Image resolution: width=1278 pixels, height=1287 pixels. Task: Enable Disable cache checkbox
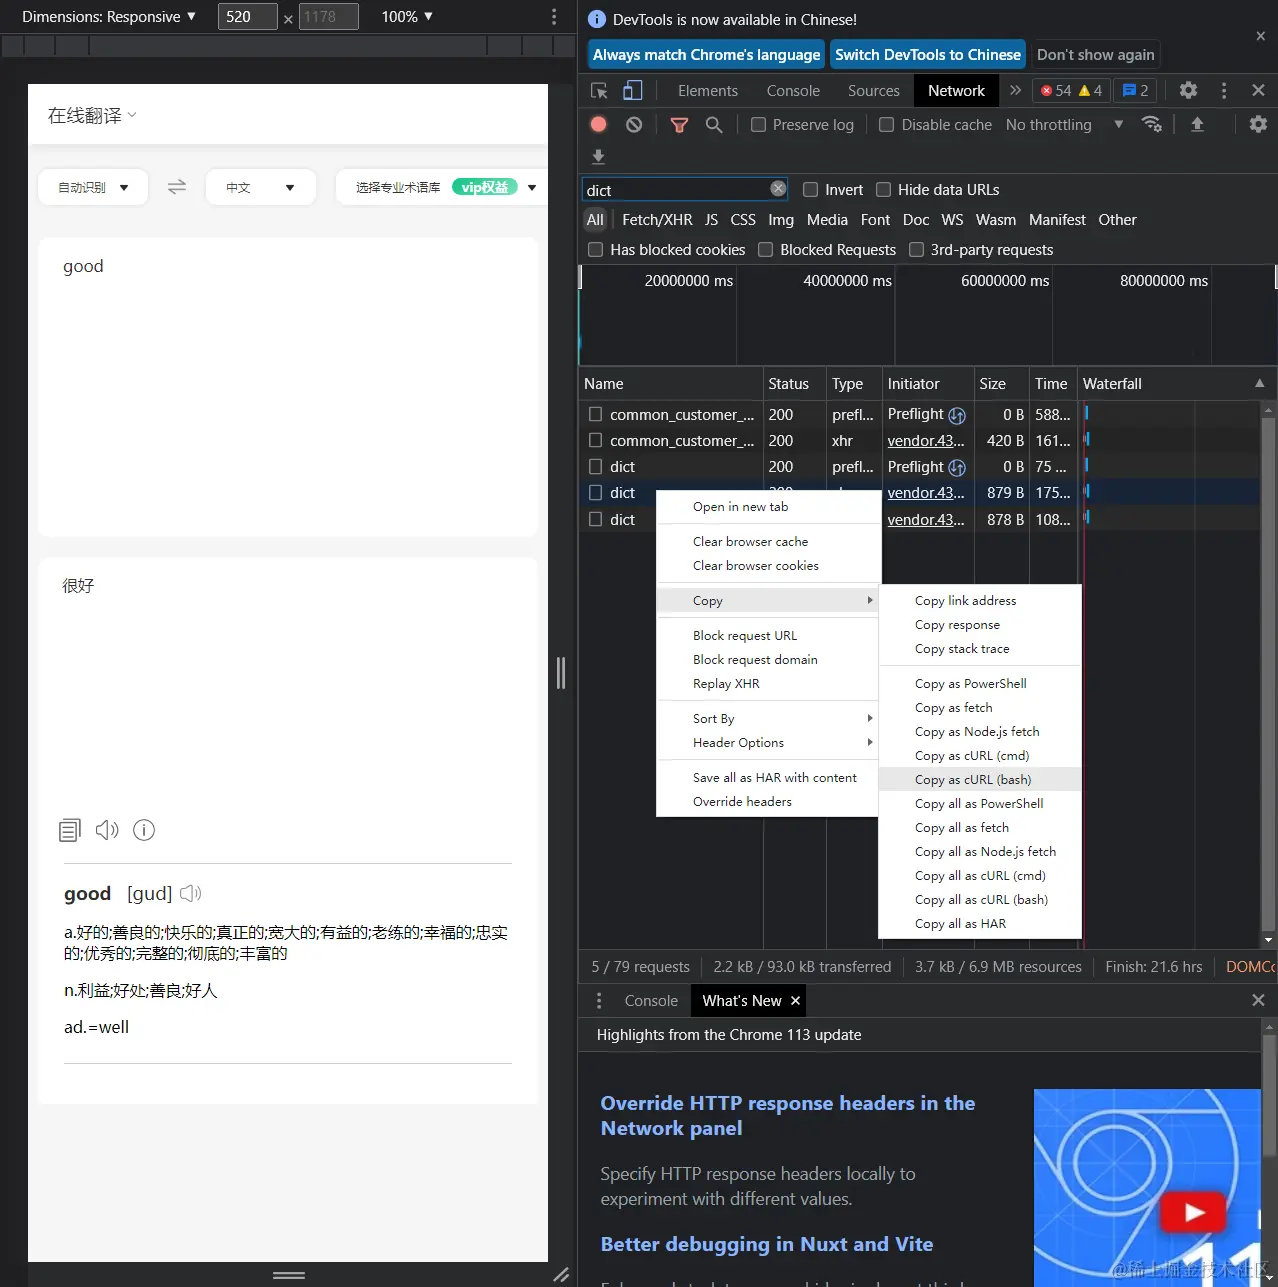886,125
